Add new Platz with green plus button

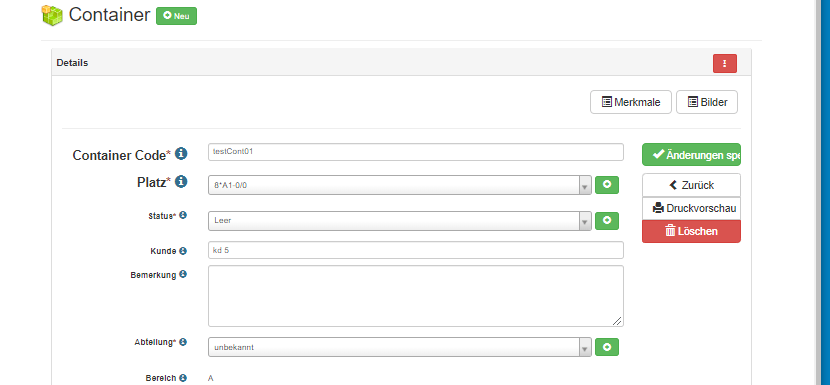tap(607, 185)
